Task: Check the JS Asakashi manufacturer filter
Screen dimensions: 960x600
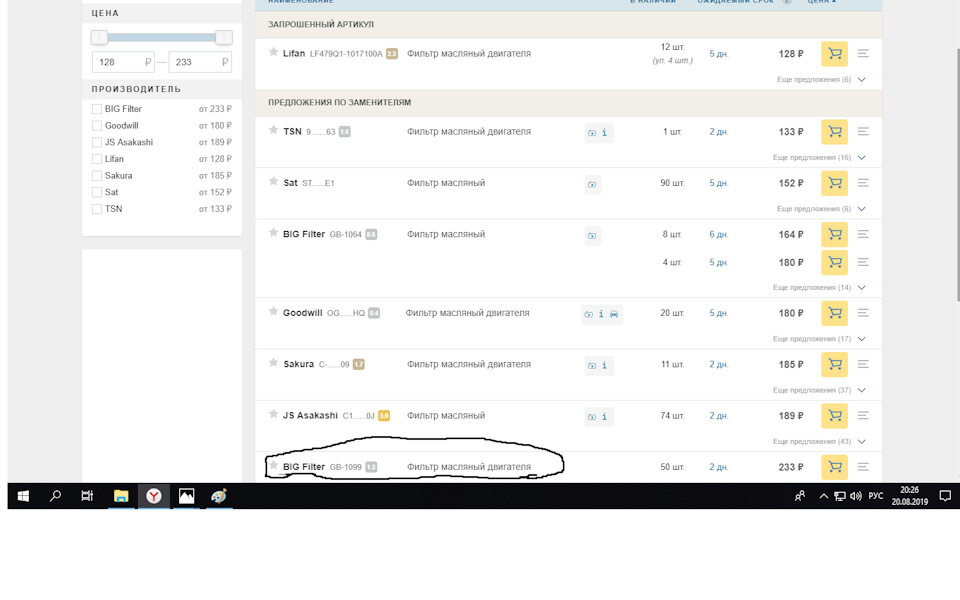Action: (x=97, y=142)
